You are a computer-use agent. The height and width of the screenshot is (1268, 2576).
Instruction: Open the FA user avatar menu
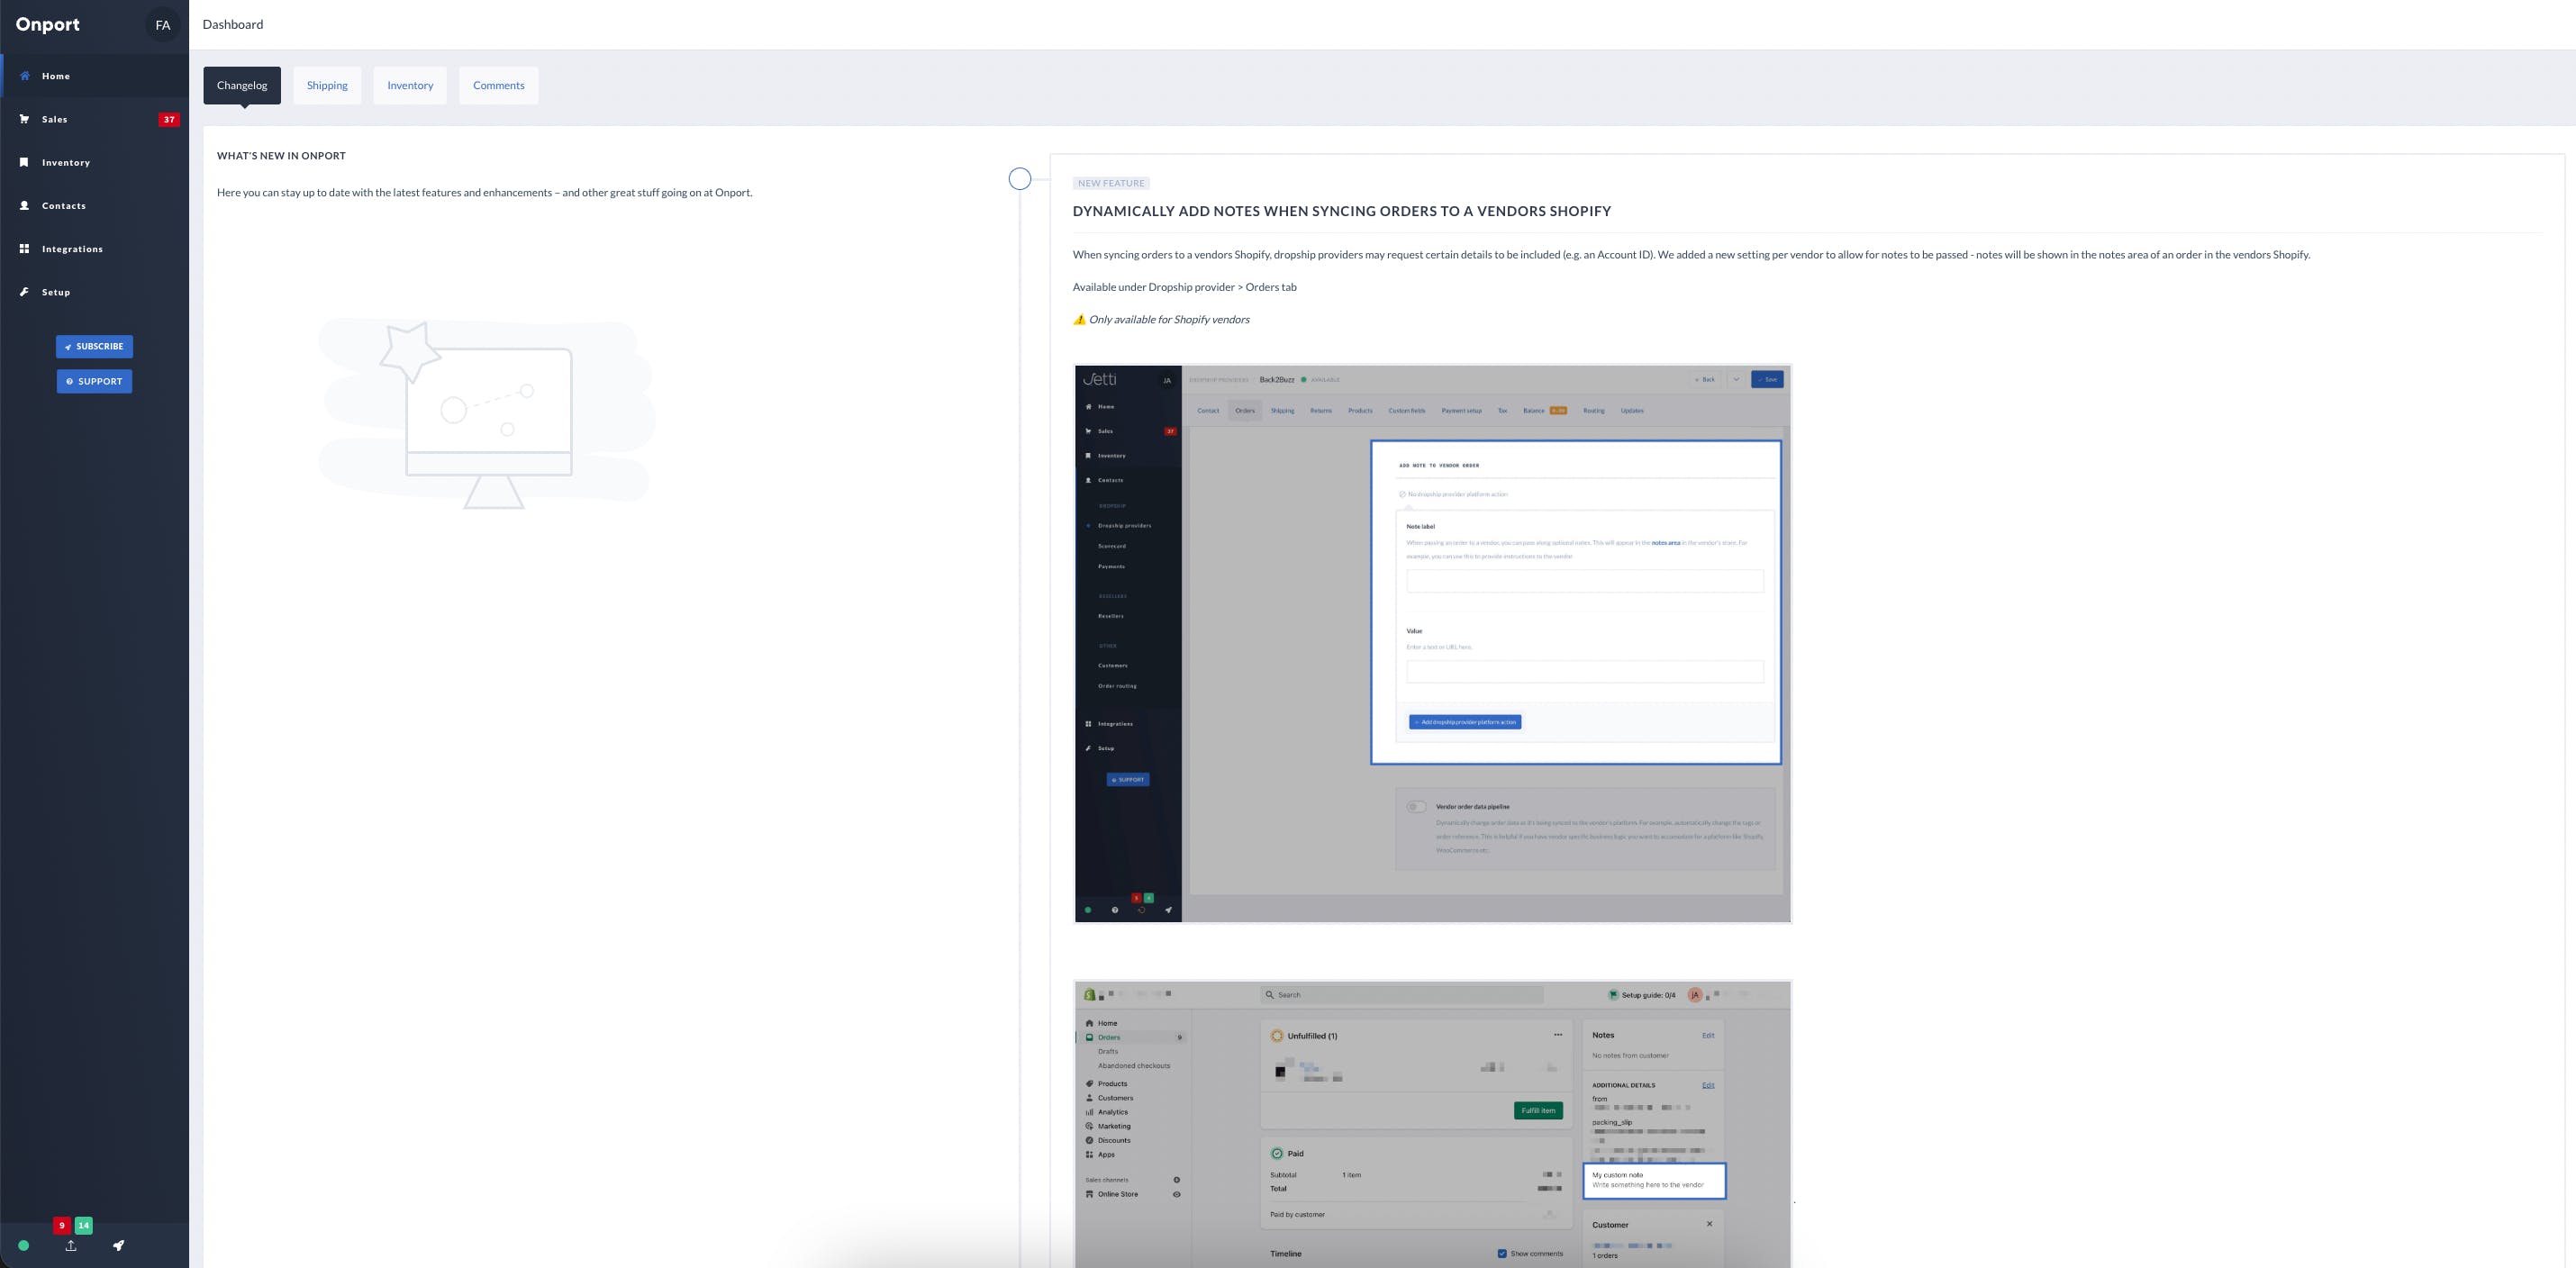coord(162,25)
